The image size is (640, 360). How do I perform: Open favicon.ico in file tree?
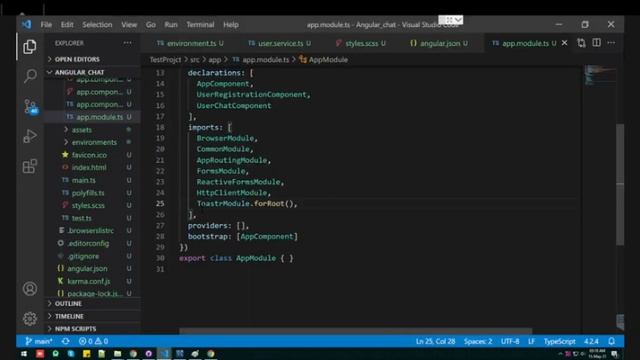pos(89,155)
